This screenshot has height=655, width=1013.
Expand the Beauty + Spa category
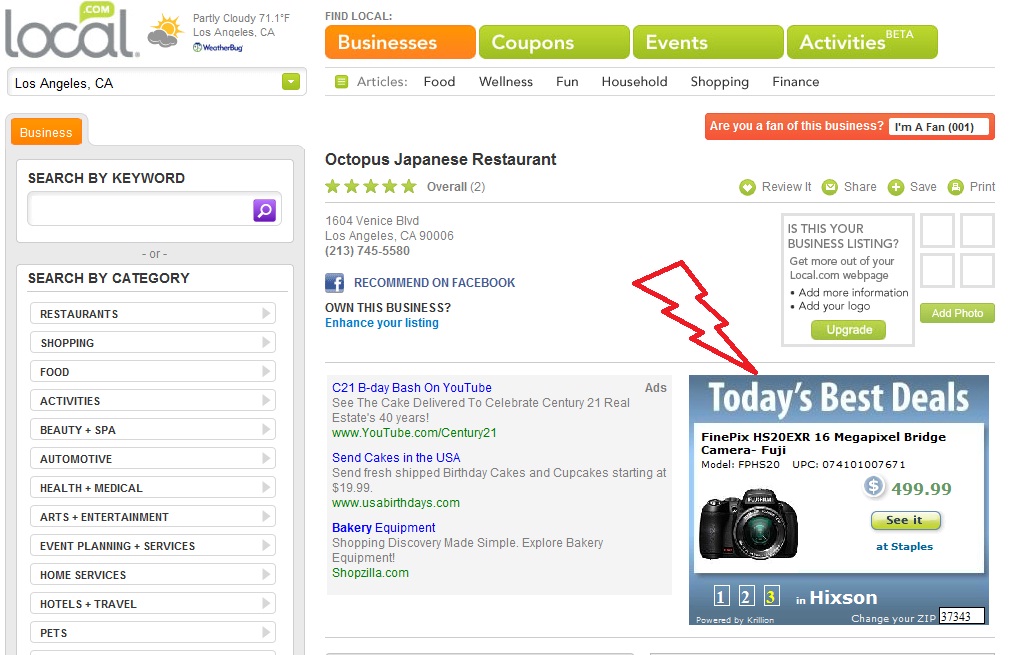pyautogui.click(x=152, y=430)
